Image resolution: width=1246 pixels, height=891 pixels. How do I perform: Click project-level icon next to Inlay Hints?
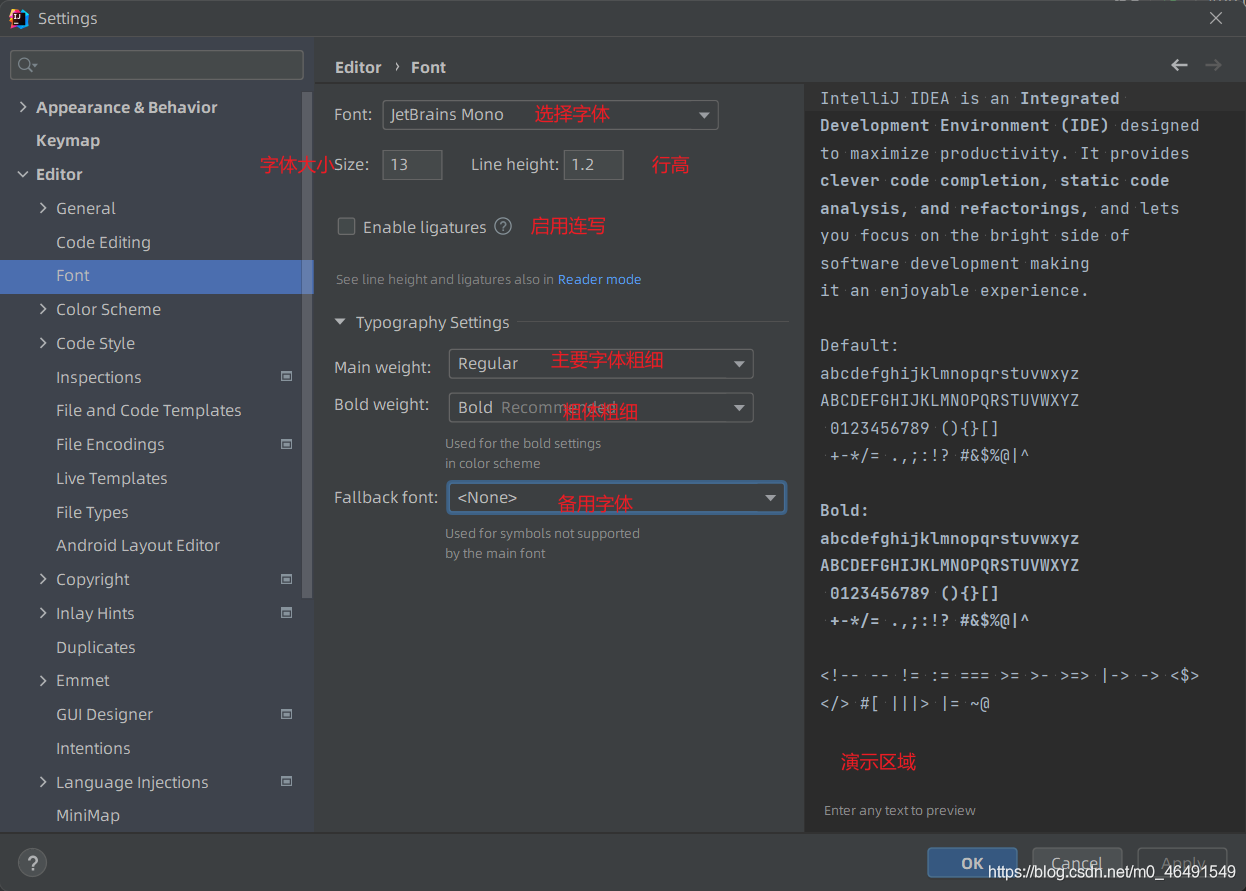[x=287, y=612]
